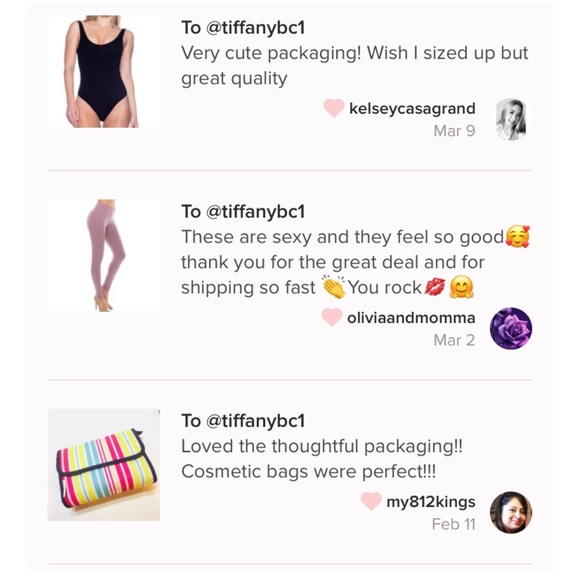Image resolution: width=580 pixels, height=580 pixels.
Task: Click heart icon beside kelseycasagrand
Action: pyautogui.click(x=334, y=108)
